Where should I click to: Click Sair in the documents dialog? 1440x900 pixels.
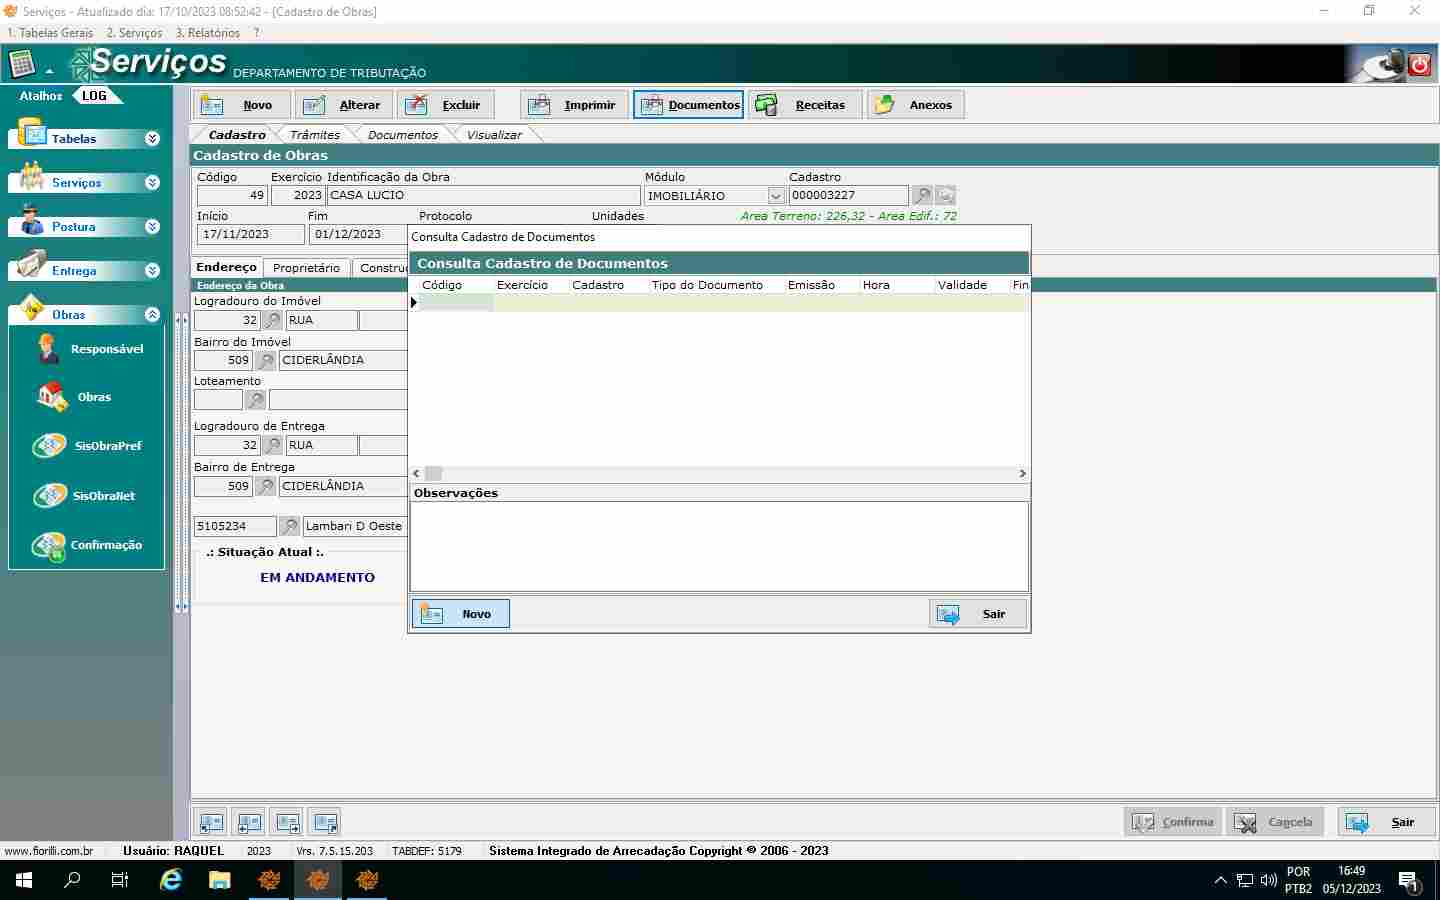point(977,614)
